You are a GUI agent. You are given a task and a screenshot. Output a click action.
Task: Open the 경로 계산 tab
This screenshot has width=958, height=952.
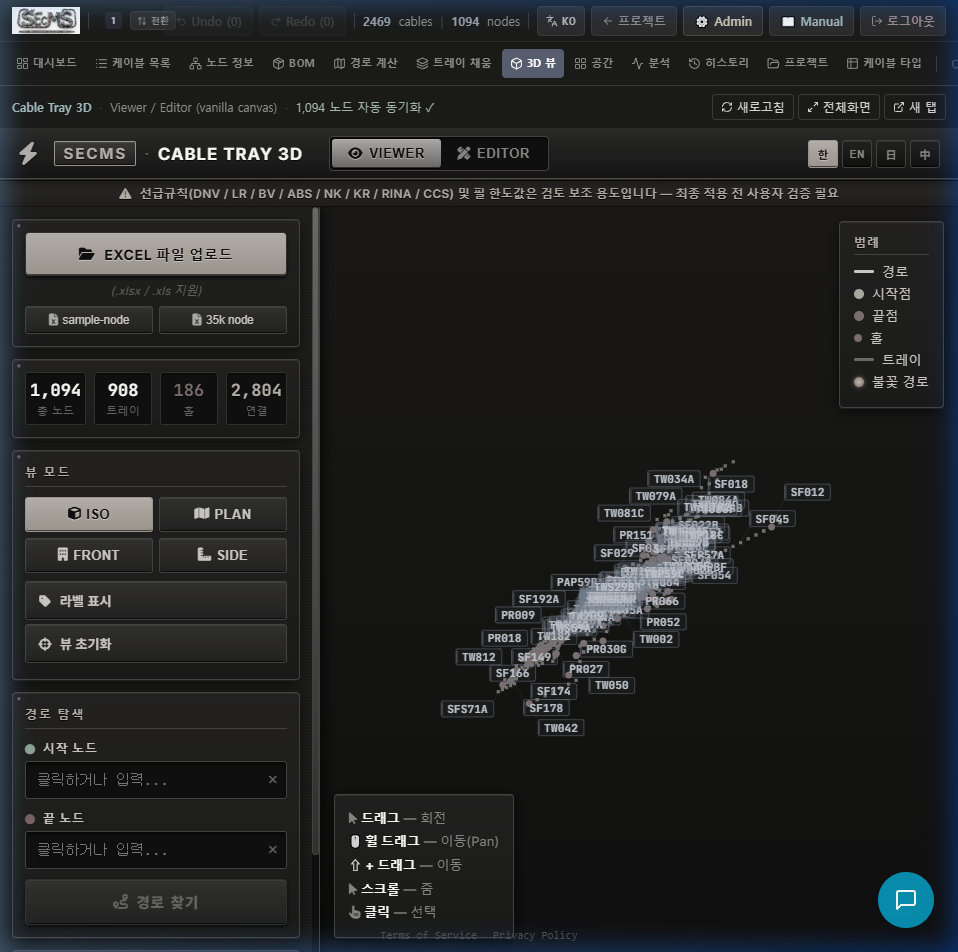(x=366, y=63)
